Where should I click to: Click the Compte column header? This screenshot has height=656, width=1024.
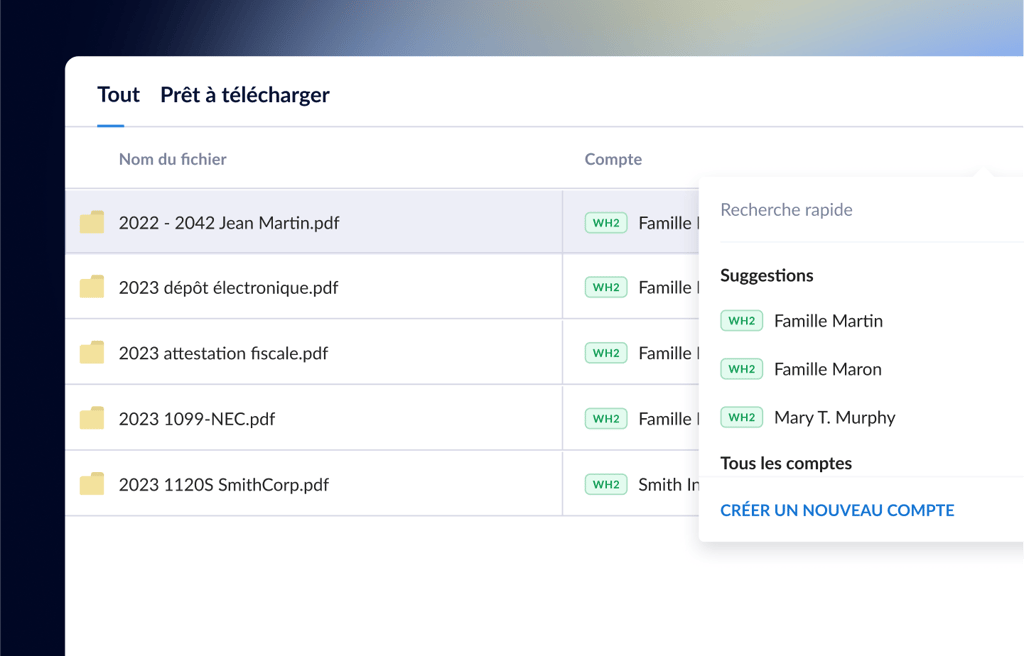[613, 159]
